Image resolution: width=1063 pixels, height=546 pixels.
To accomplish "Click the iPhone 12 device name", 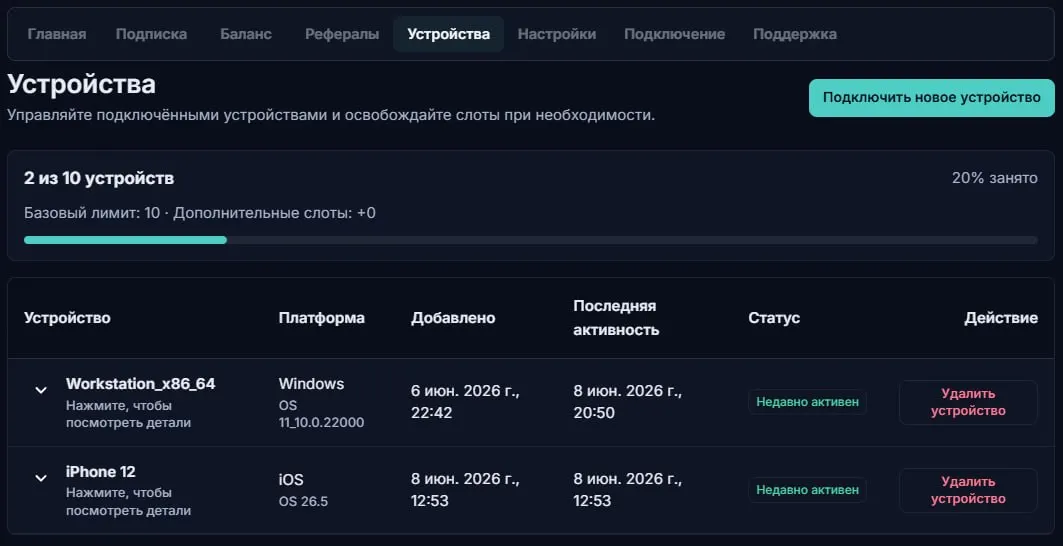I will (x=101, y=471).
